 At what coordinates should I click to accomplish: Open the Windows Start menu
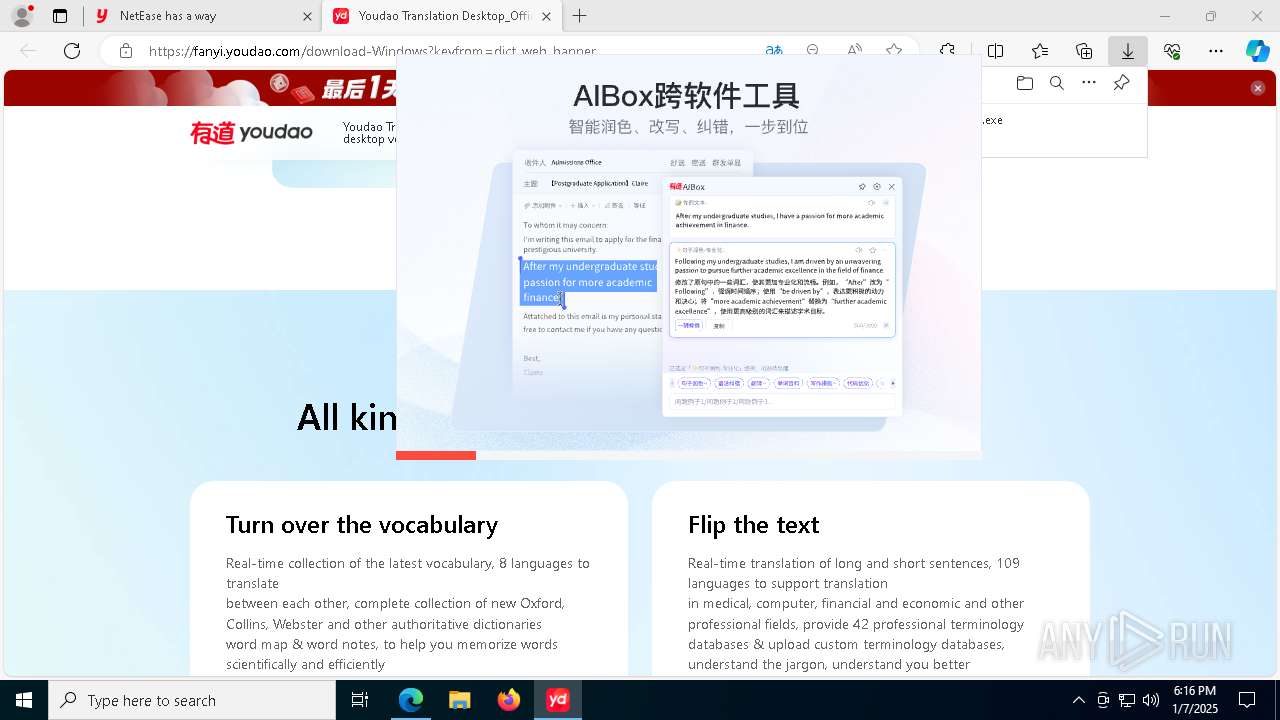(24, 700)
